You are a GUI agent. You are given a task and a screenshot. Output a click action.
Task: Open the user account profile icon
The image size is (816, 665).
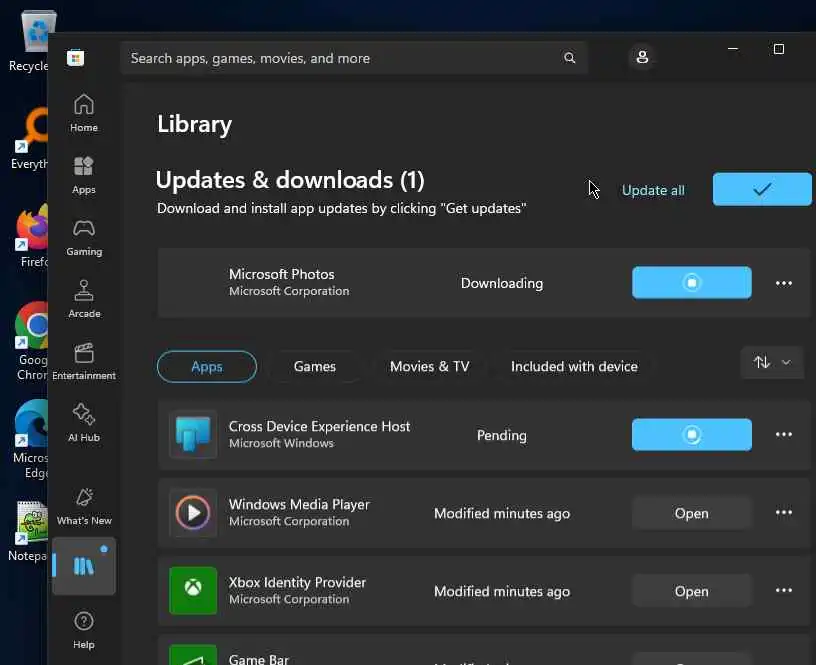click(642, 57)
